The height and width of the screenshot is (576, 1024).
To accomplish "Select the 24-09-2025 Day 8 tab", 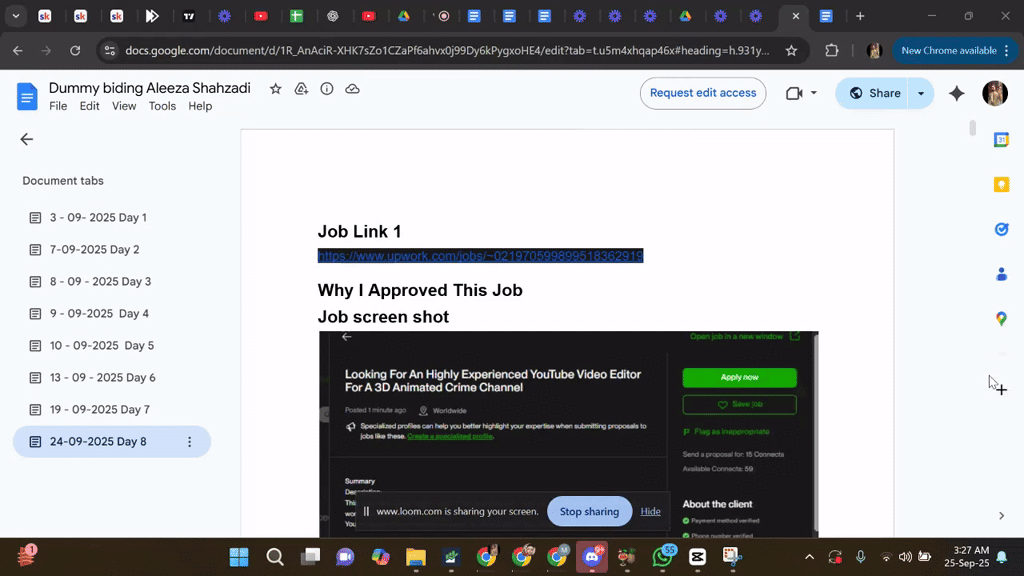I will pos(112,441).
